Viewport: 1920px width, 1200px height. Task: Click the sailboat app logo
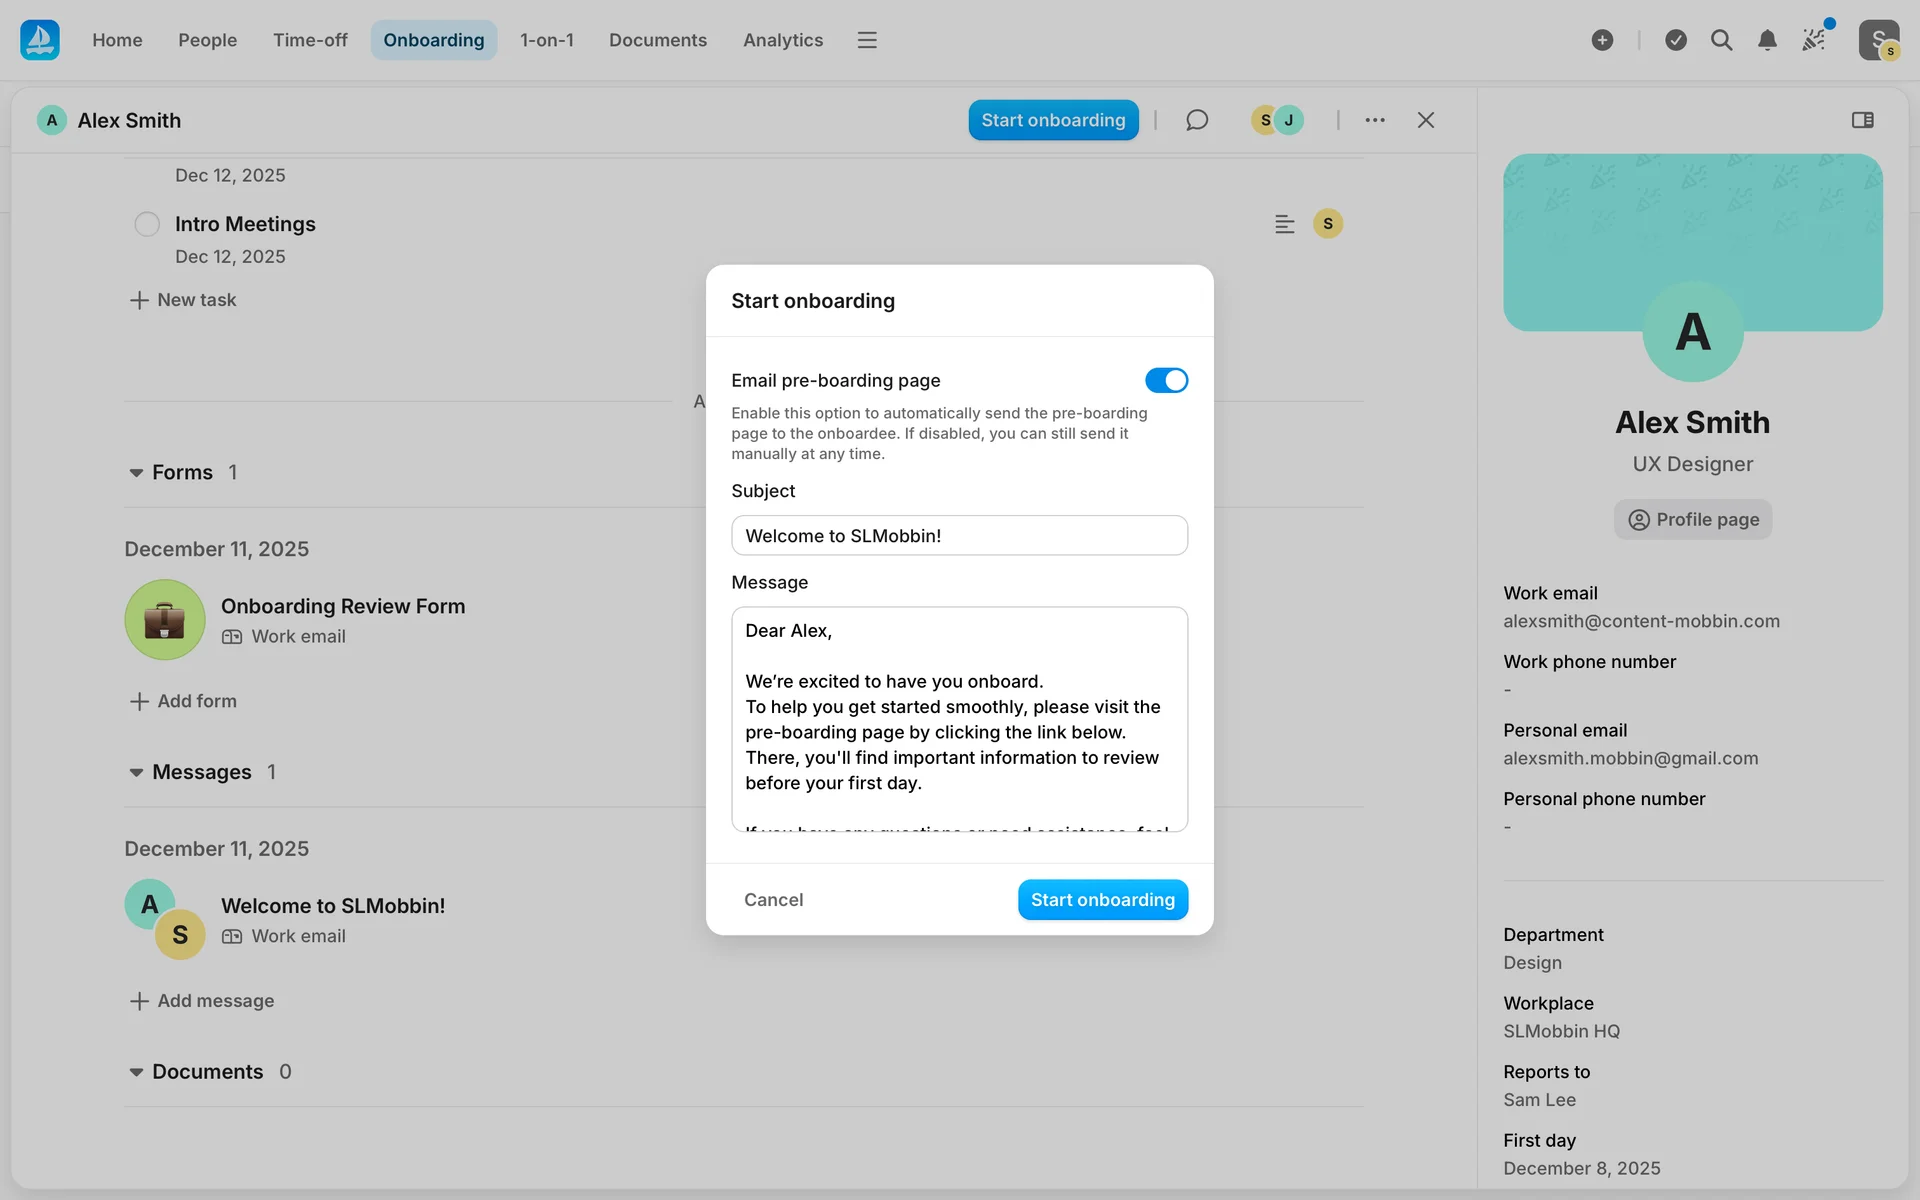[x=40, y=40]
